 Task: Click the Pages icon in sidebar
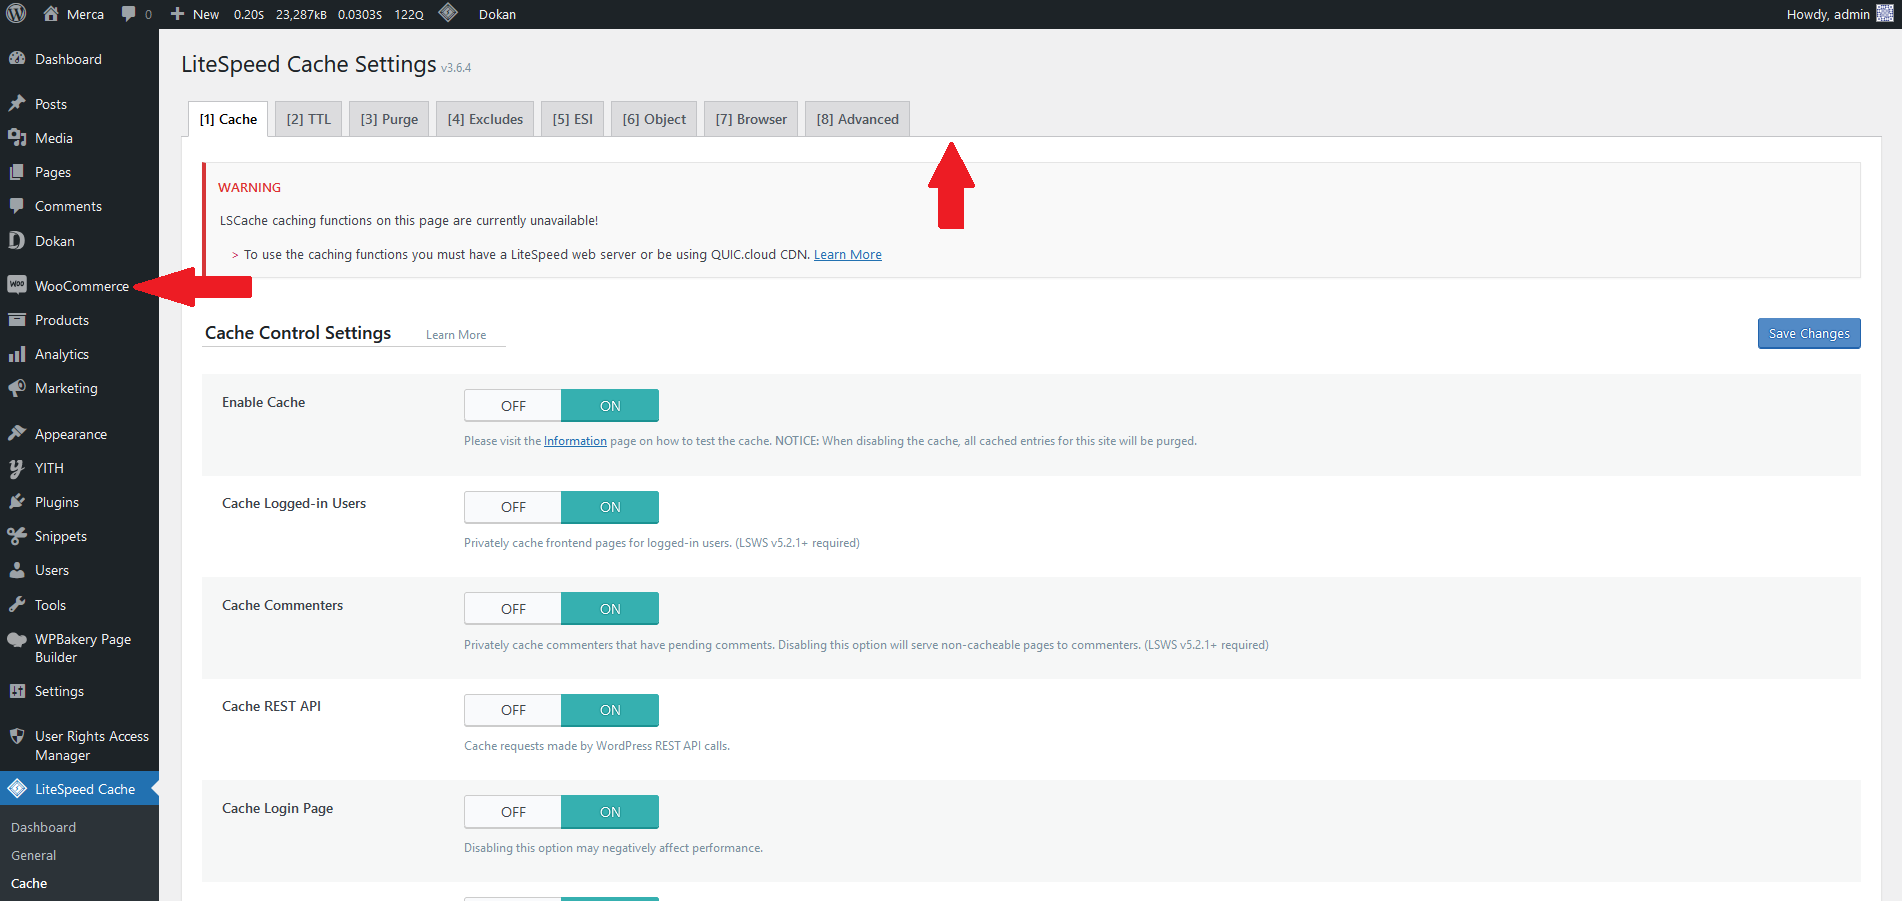(17, 172)
